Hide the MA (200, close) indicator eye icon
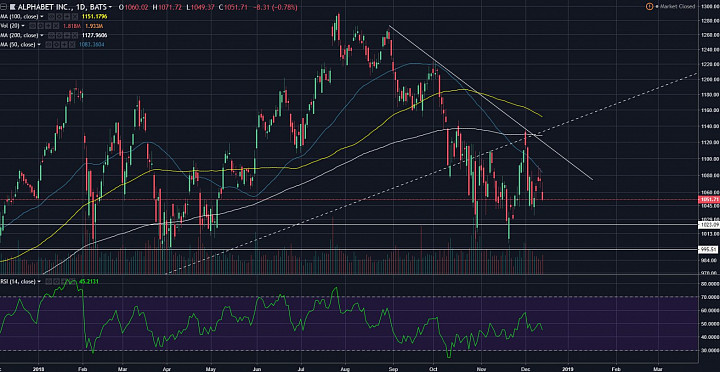 [51, 35]
